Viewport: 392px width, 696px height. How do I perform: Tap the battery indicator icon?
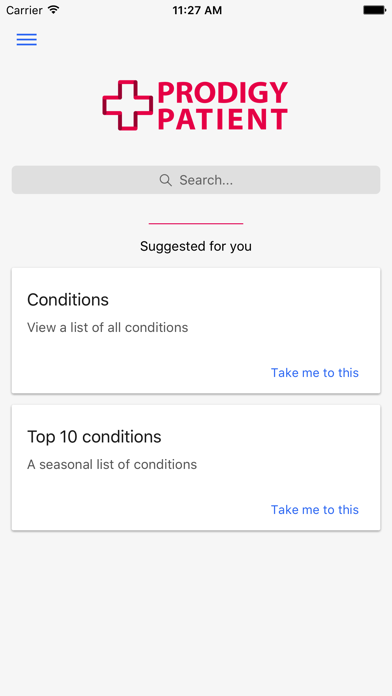(374, 10)
